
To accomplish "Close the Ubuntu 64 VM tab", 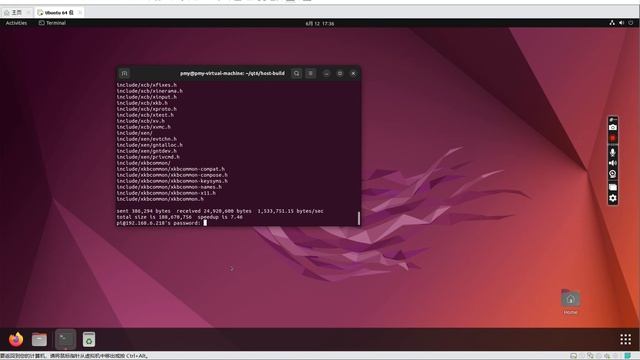I will tap(80, 13).
